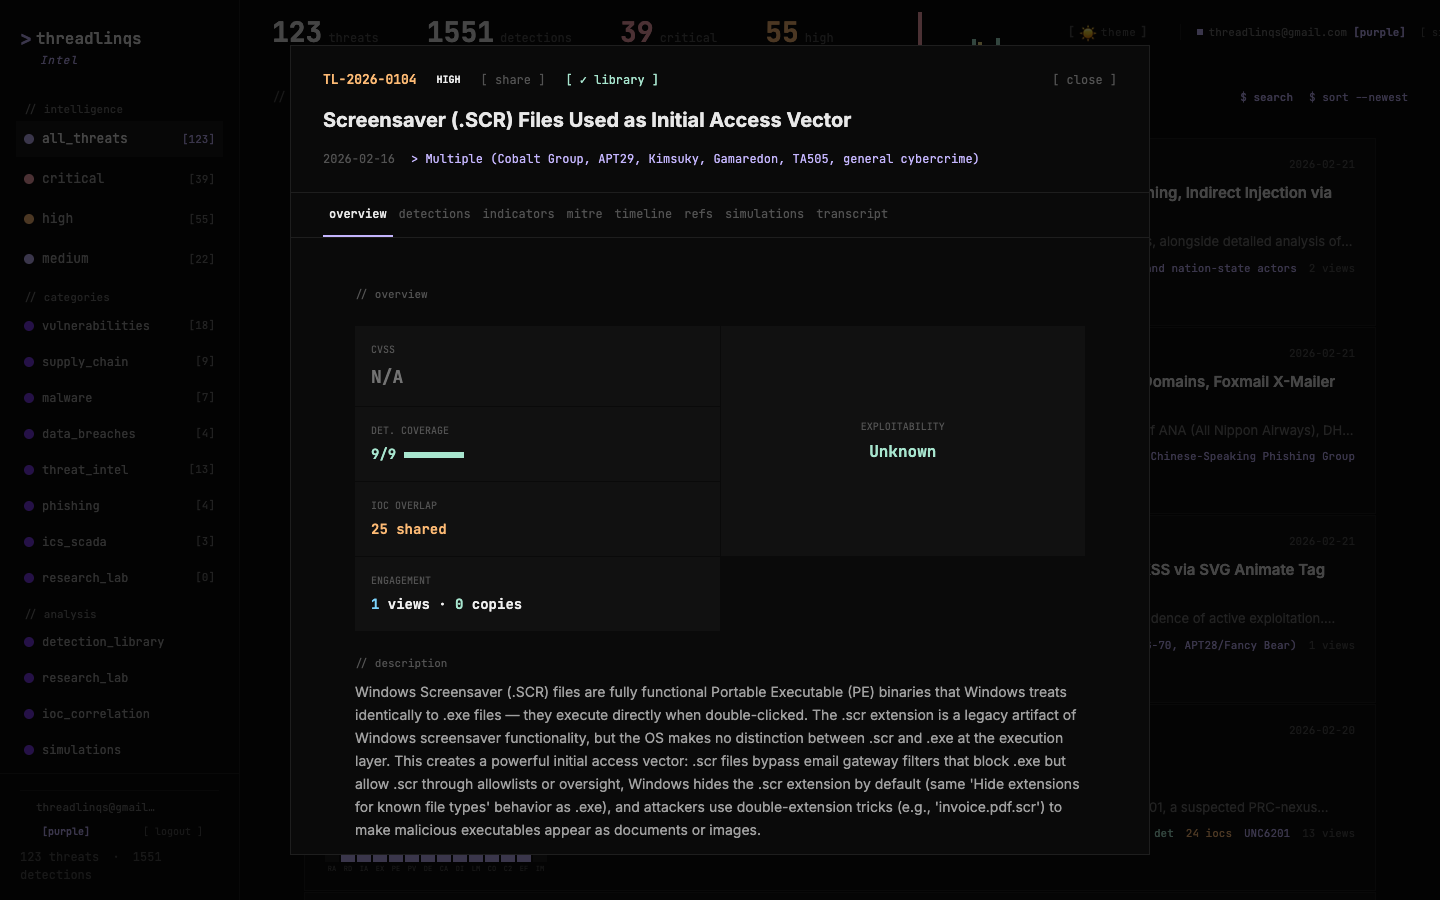Switch to the mitre tab
The height and width of the screenshot is (900, 1440).
click(x=585, y=214)
